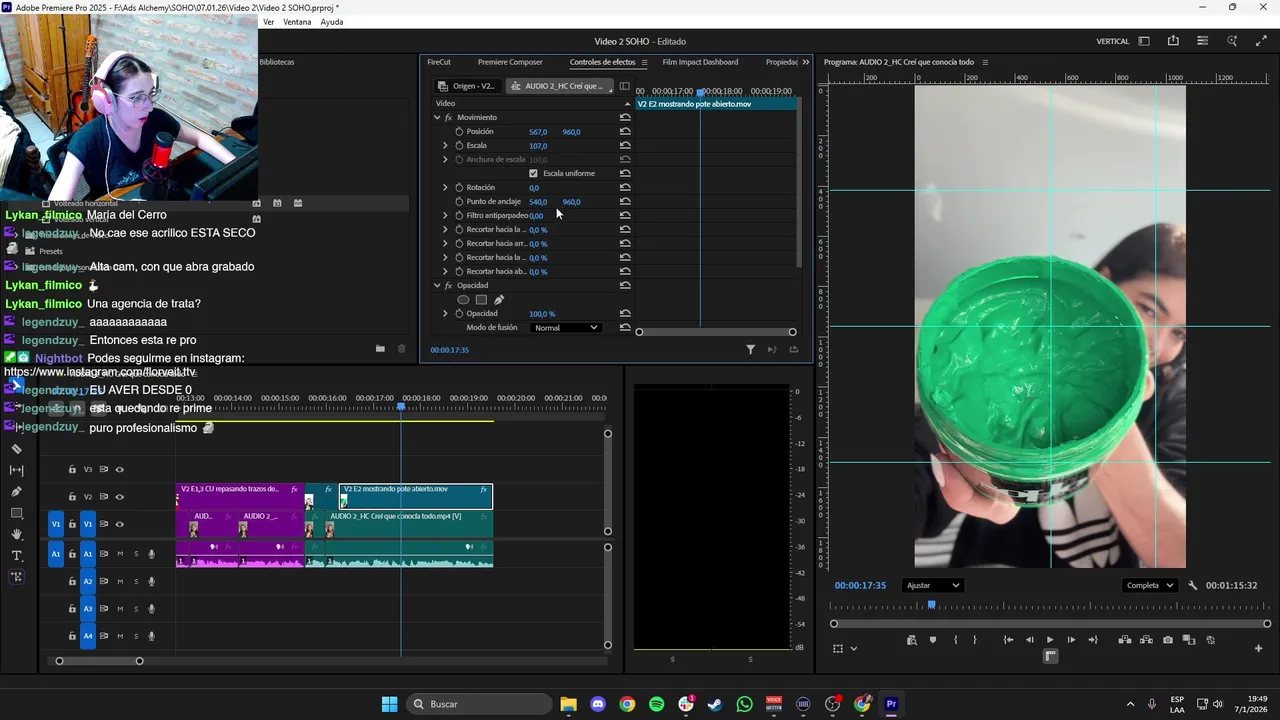The height and width of the screenshot is (720, 1280).
Task: Collapse the Opacidad effect group
Action: click(x=437, y=286)
